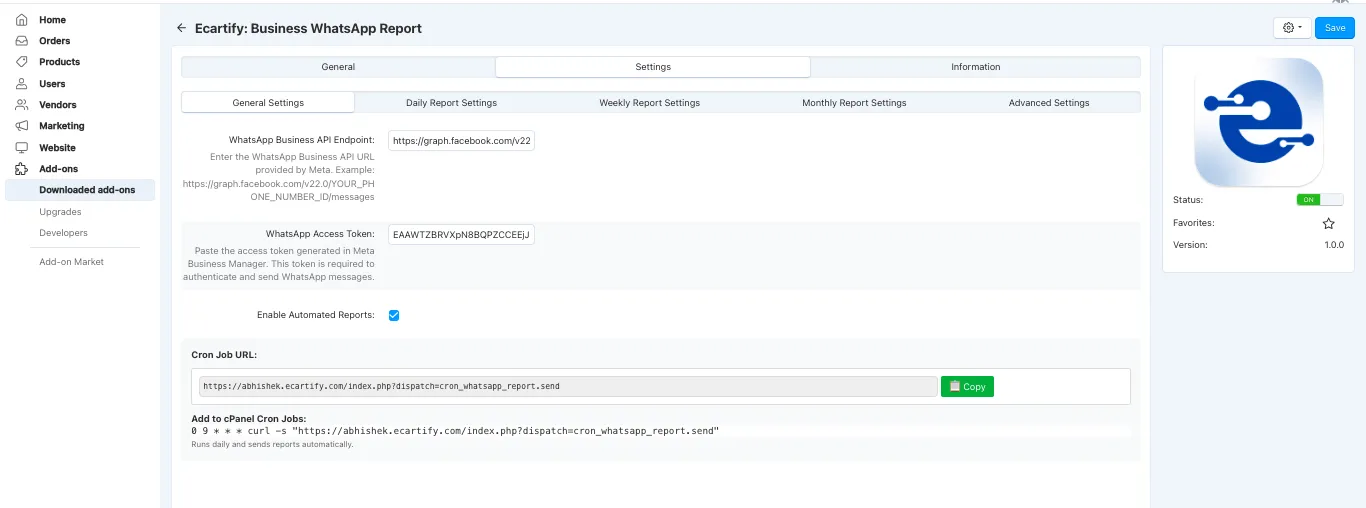The image size is (1366, 508).
Task: Select the Advanced Settings tab
Action: tap(1049, 102)
